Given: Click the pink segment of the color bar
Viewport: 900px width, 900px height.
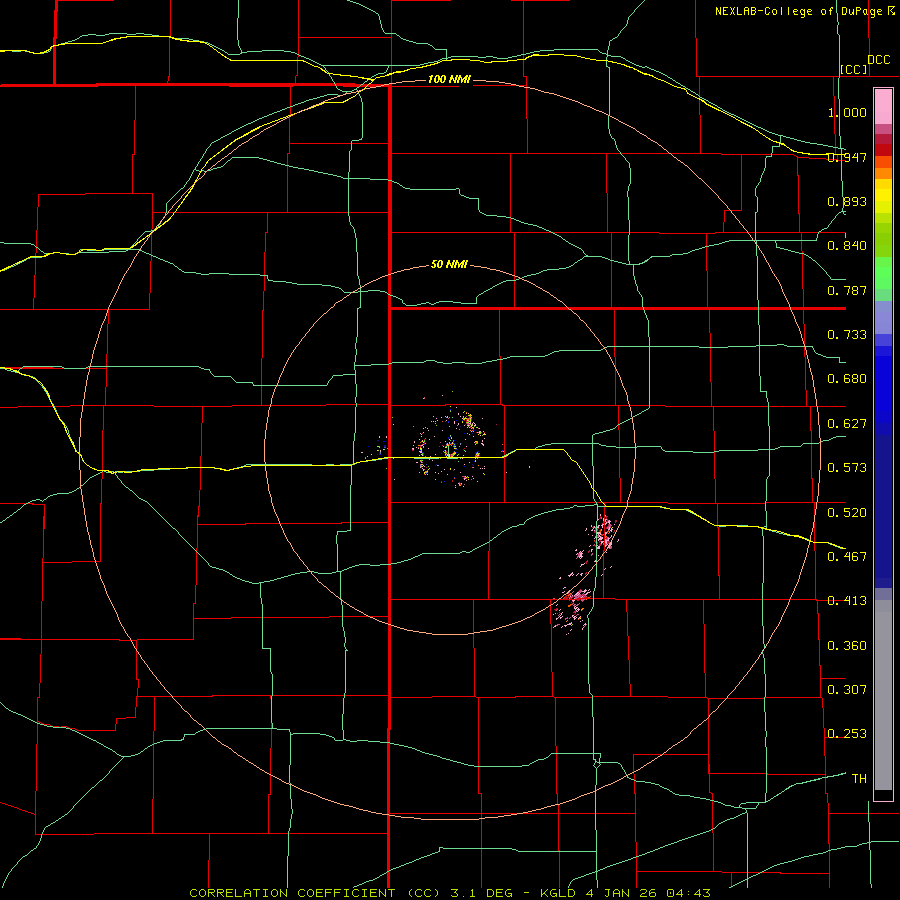Looking at the screenshot, I should coord(883,107).
